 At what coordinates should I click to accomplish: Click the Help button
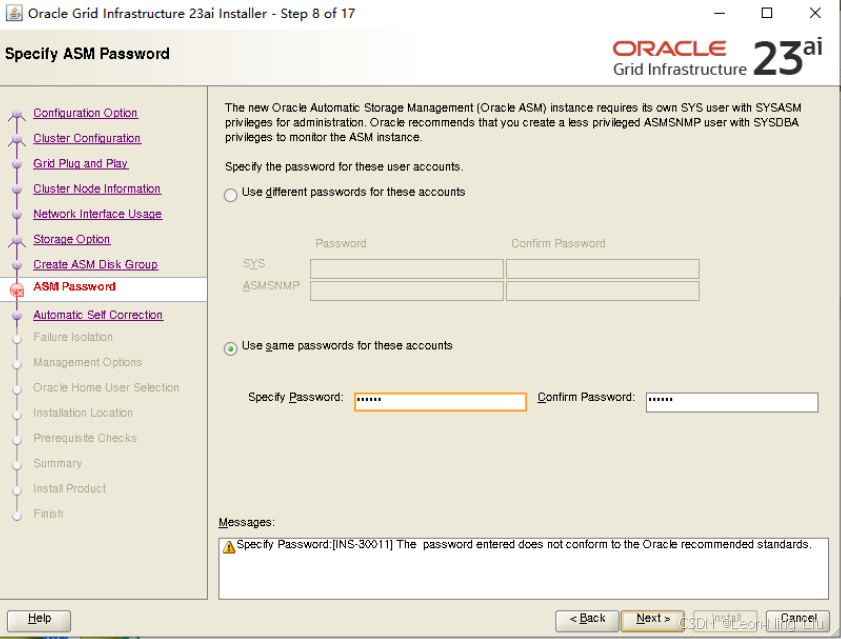(39, 619)
